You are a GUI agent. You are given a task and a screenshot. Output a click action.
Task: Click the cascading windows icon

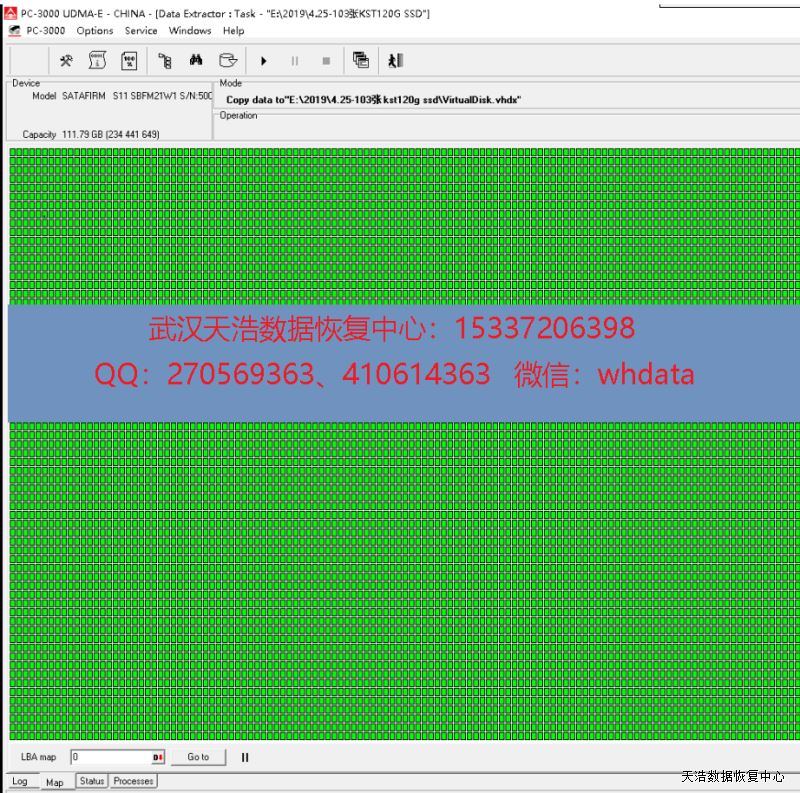[361, 61]
